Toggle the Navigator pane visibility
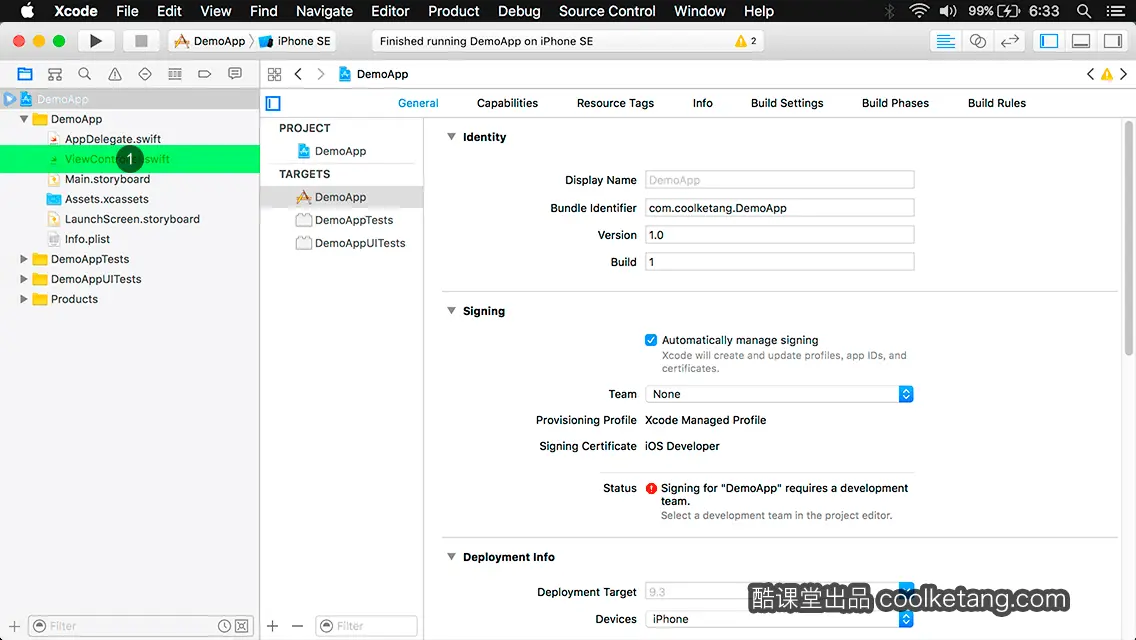This screenshot has height=640, width=1136. [x=1049, y=41]
